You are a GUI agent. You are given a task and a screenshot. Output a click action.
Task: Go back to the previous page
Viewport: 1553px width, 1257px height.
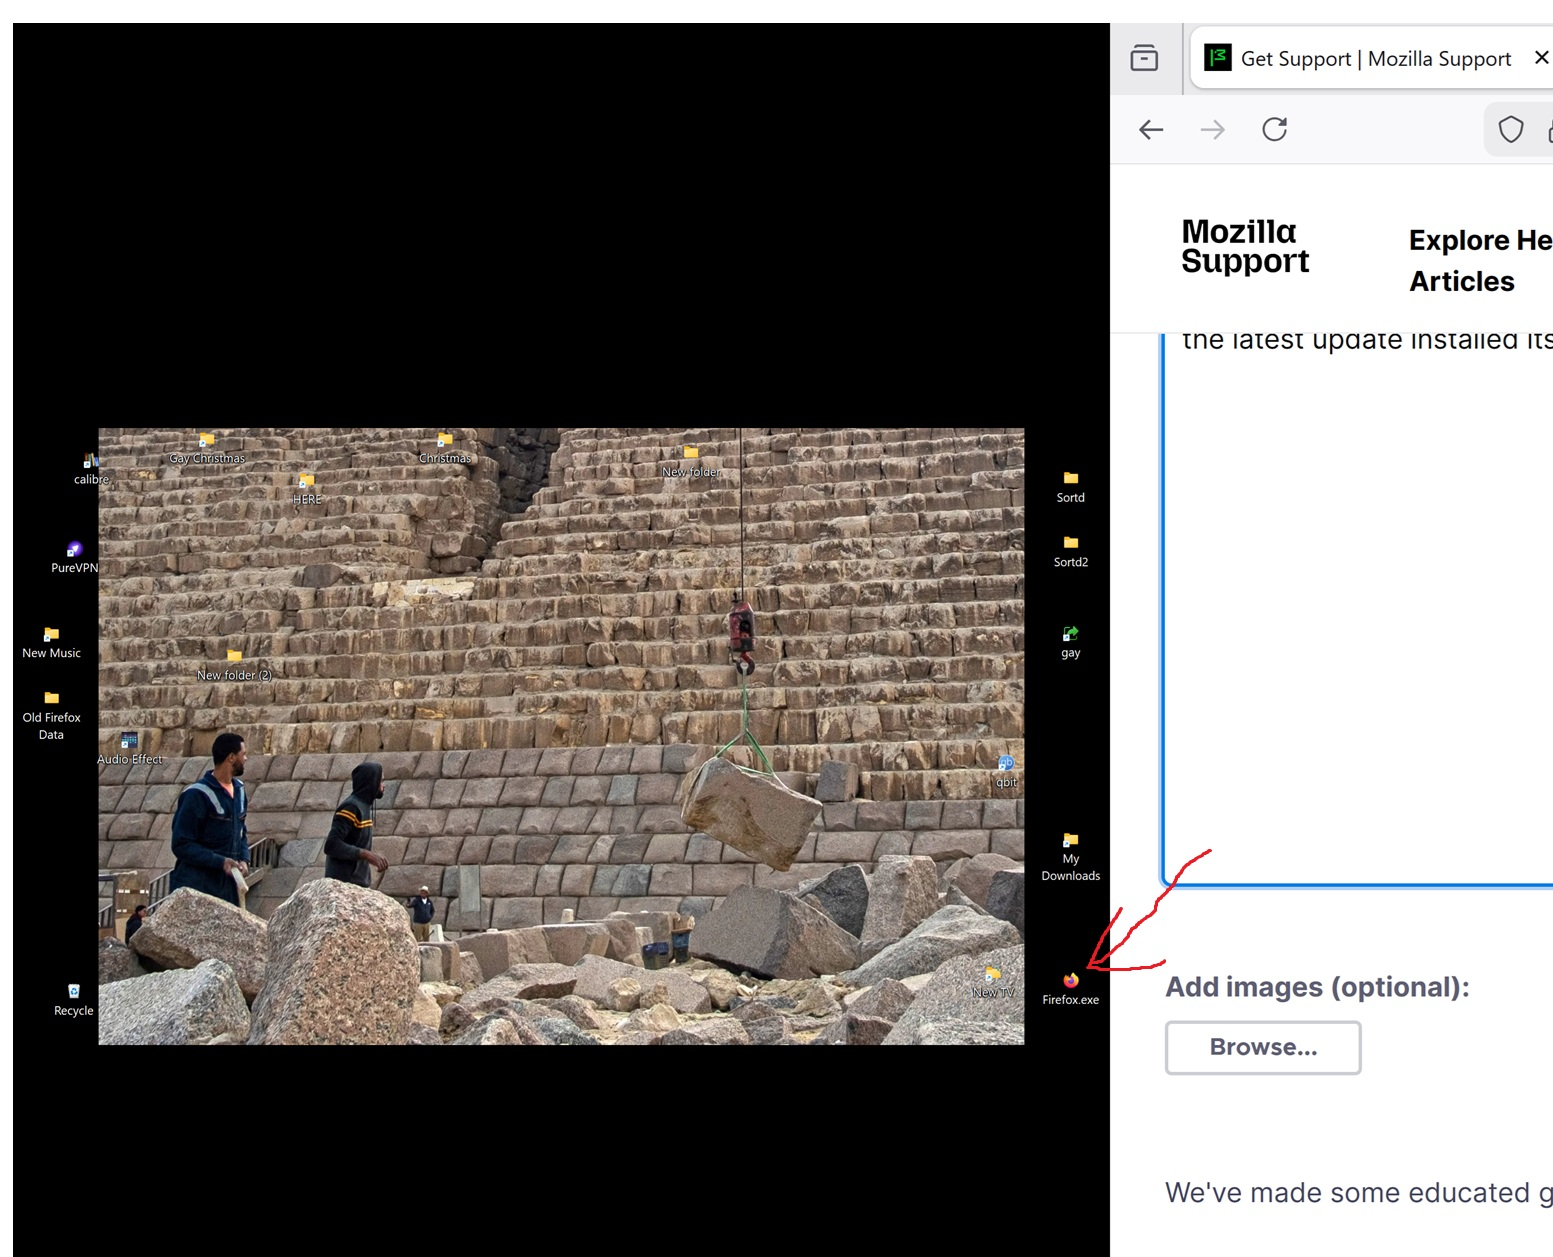pos(1151,130)
